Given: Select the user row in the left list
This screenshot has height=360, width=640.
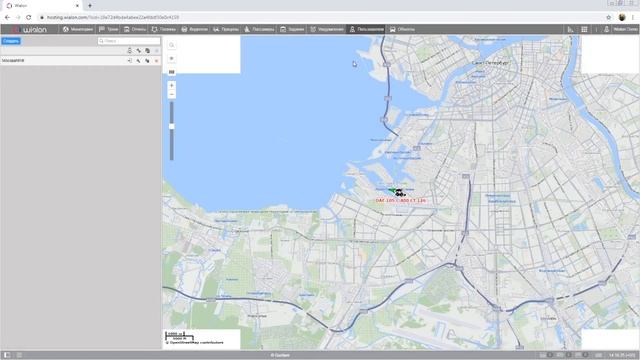Looking at the screenshot, I should click(80, 60).
